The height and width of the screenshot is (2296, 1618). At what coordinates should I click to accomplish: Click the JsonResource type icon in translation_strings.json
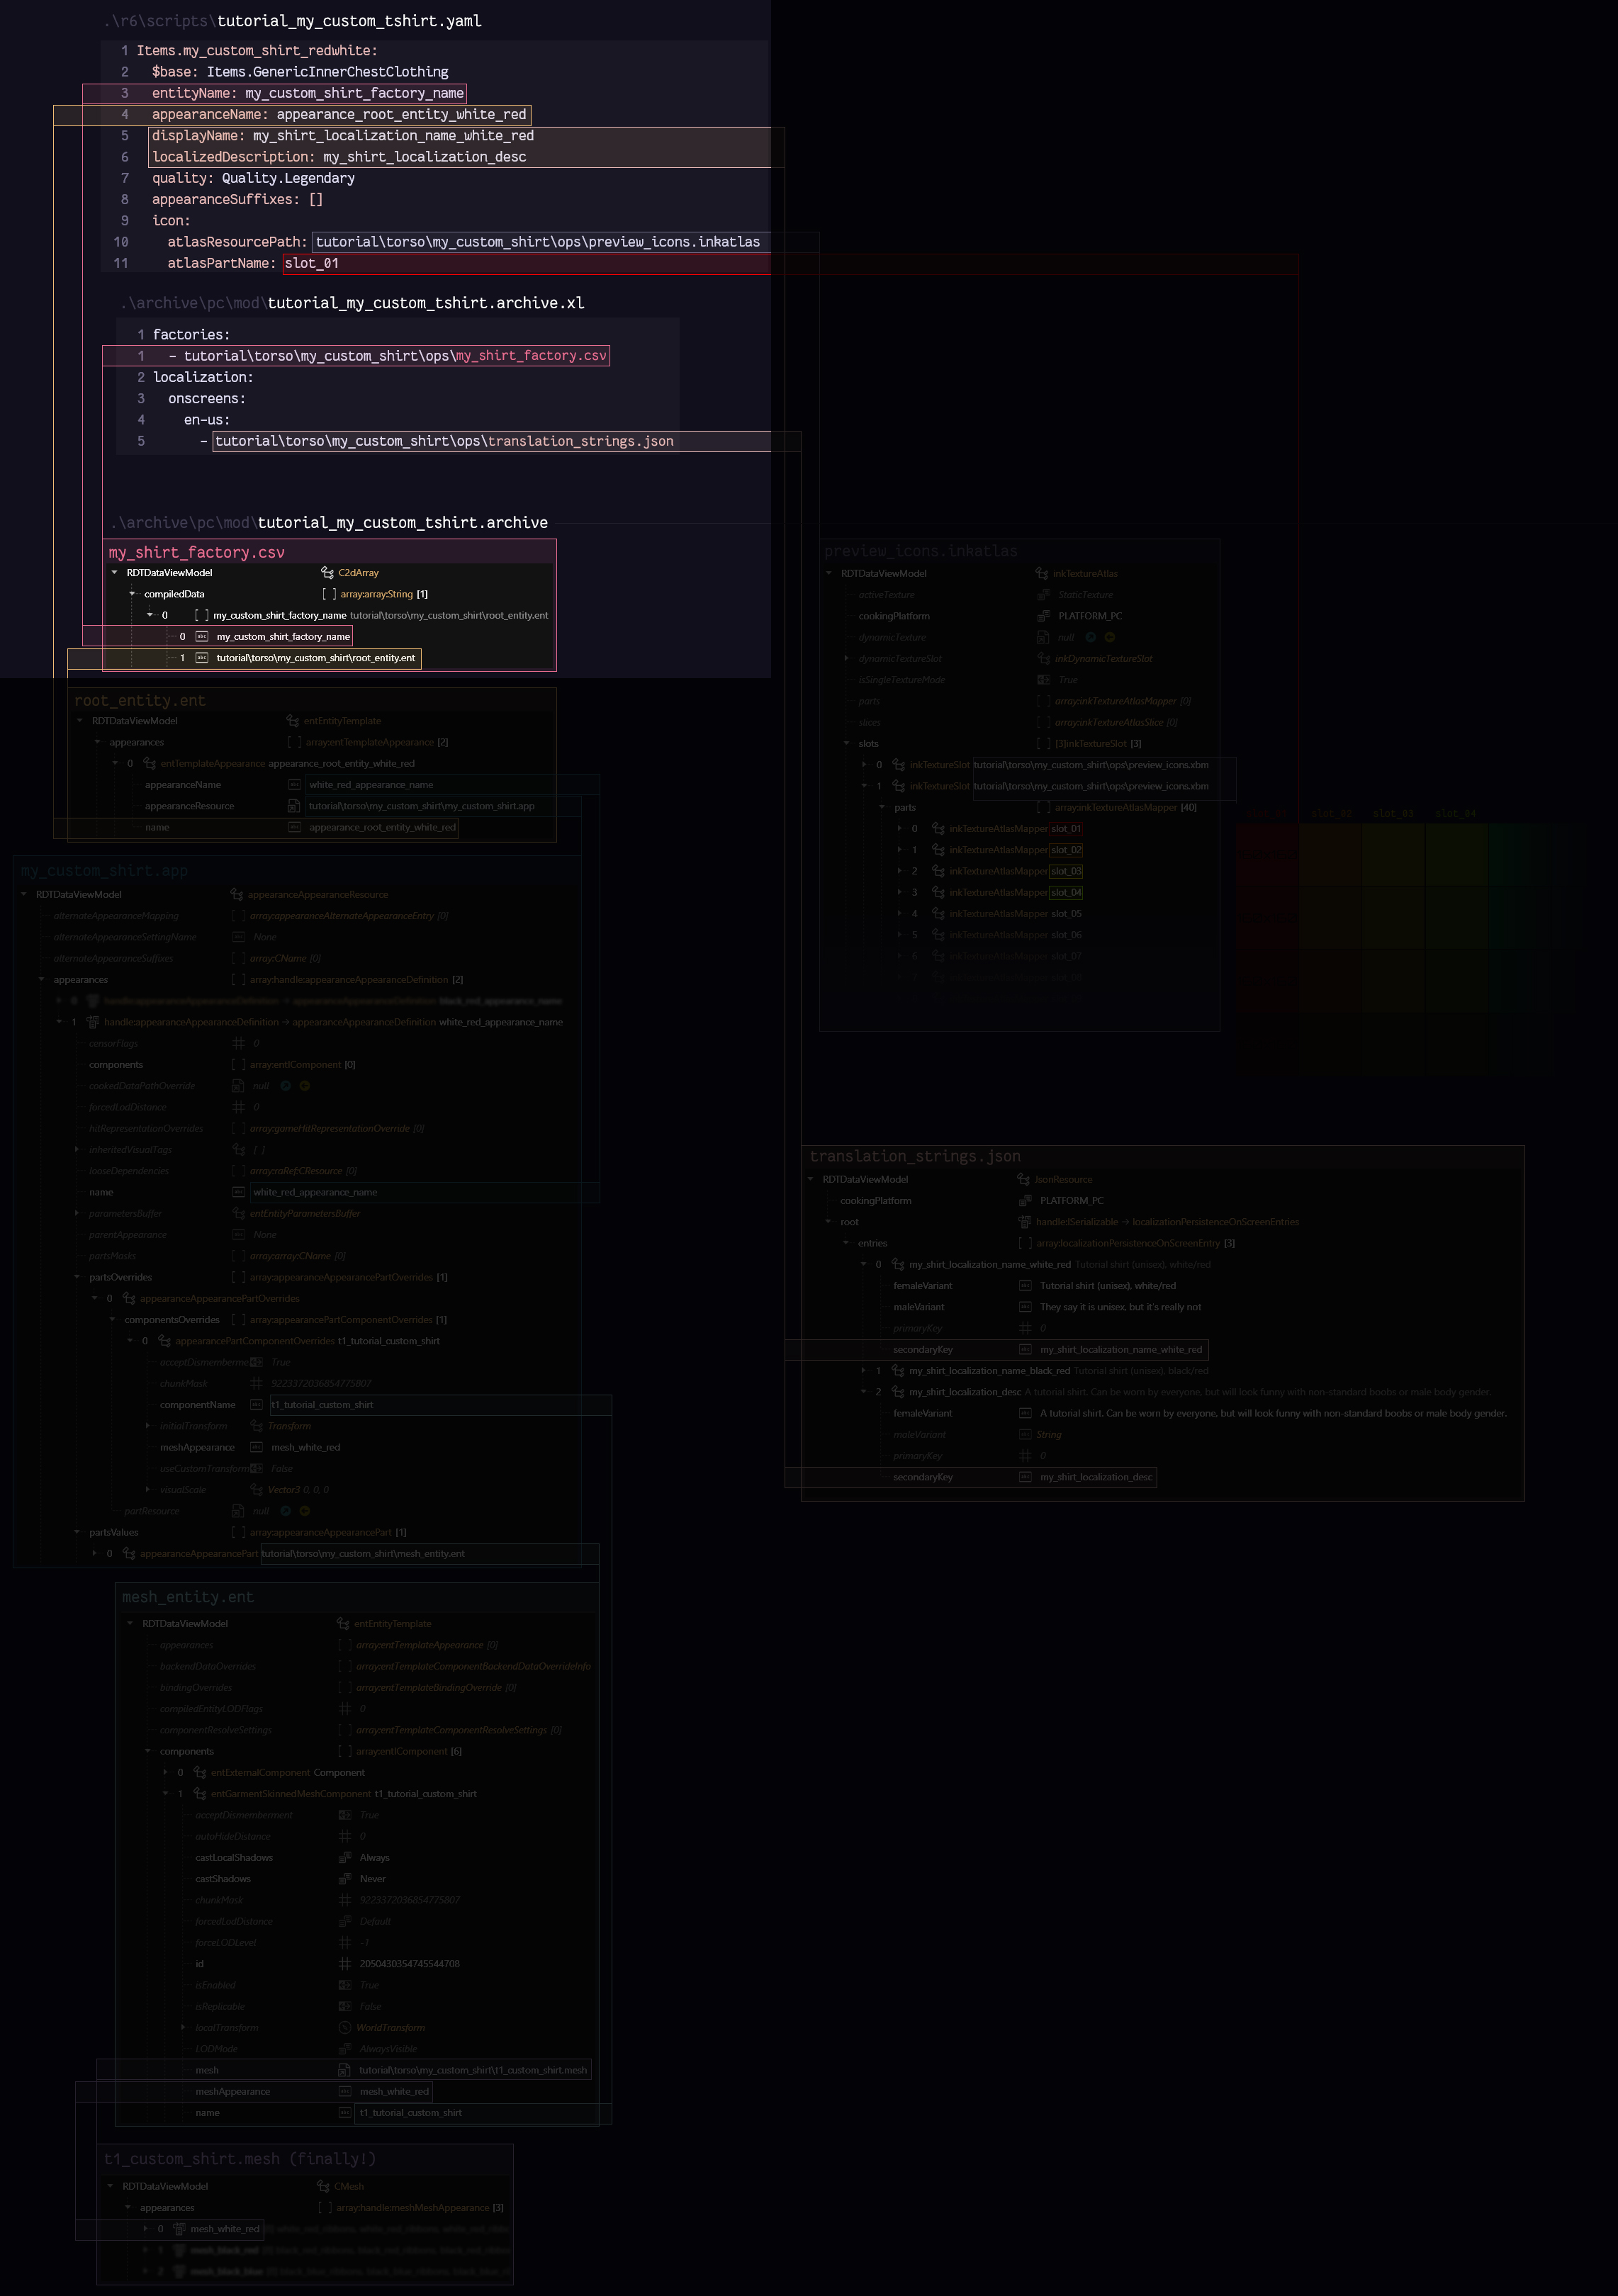click(x=1023, y=1180)
